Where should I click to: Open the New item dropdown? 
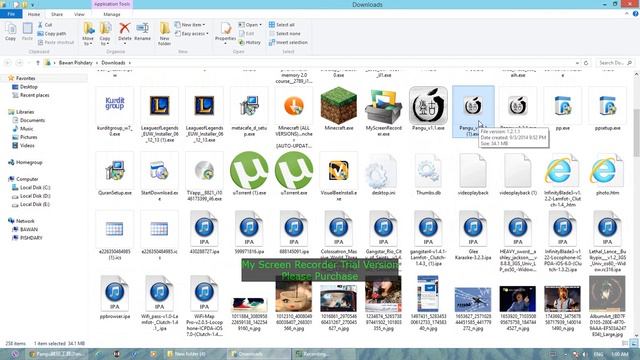pyautogui.click(x=190, y=25)
